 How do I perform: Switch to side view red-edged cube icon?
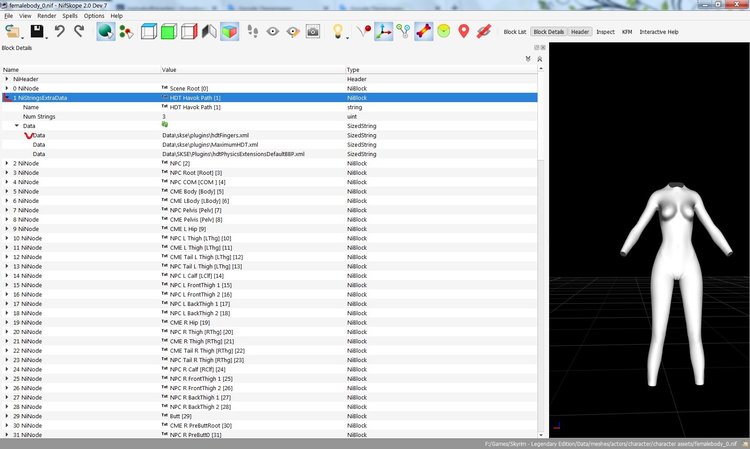189,32
